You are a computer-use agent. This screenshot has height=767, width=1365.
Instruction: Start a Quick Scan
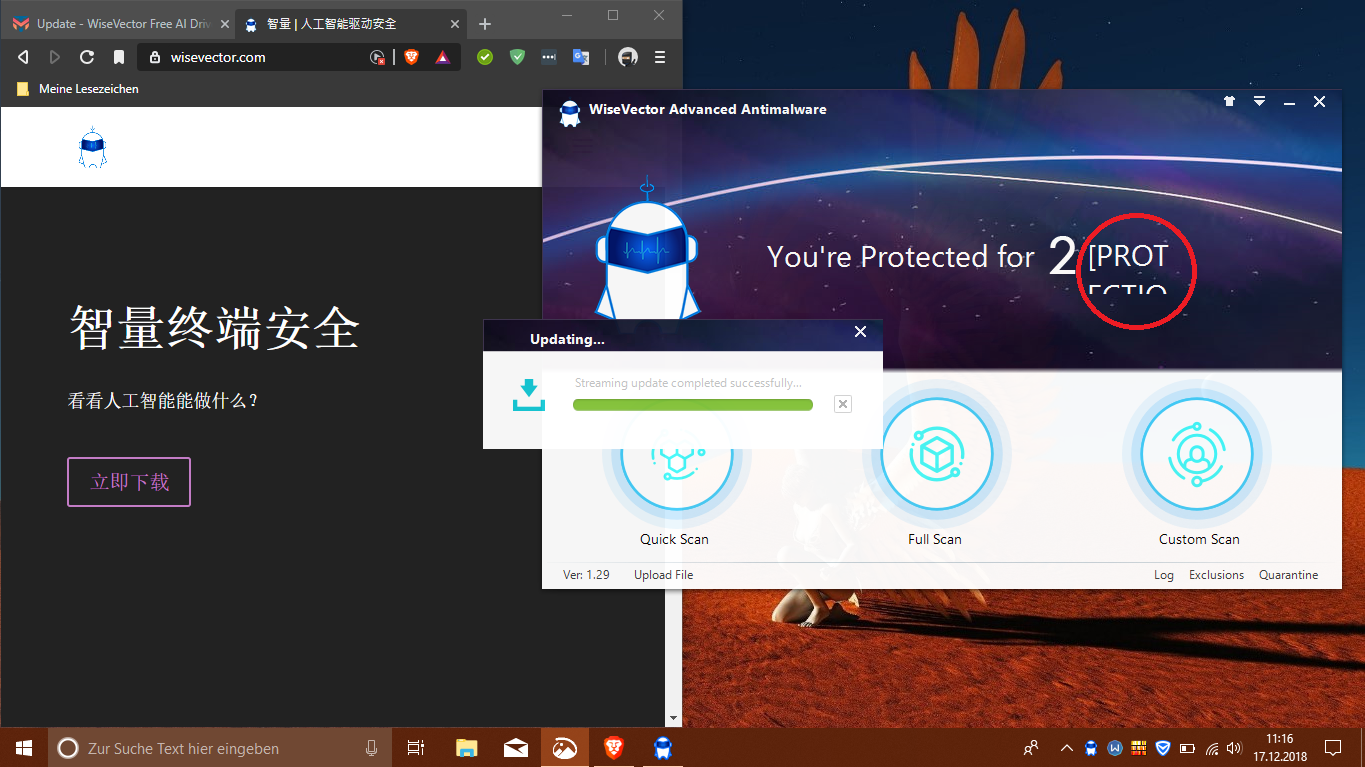[675, 455]
